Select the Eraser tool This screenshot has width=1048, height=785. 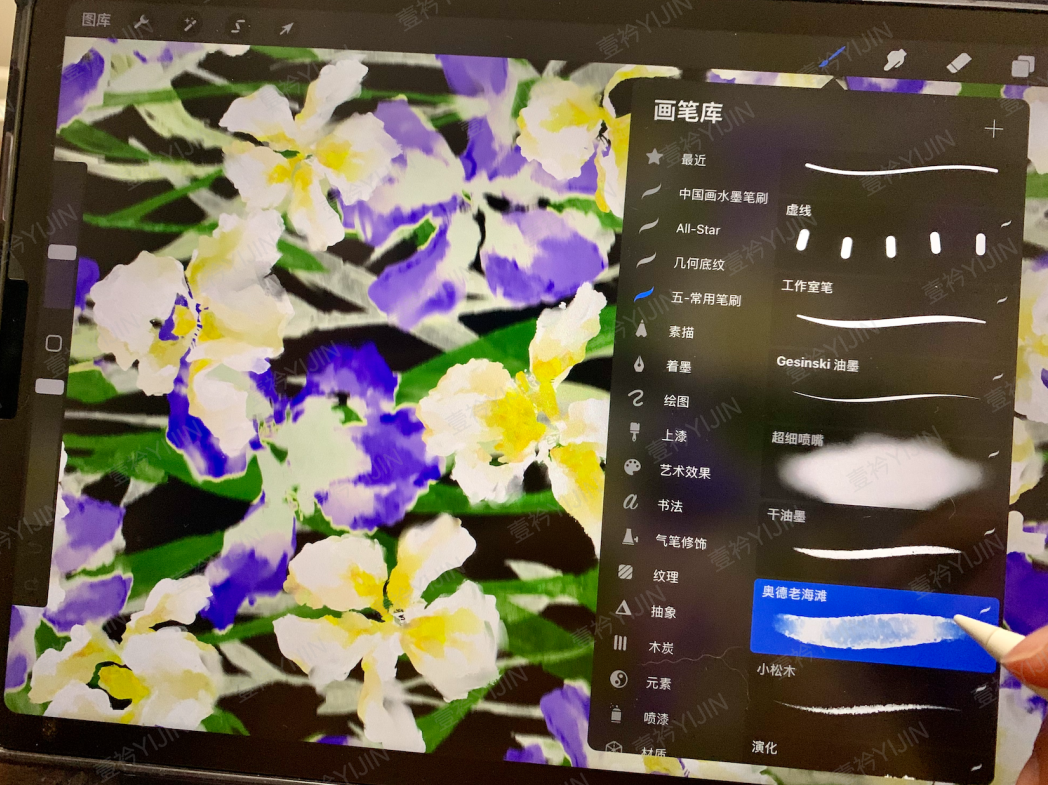(x=958, y=63)
